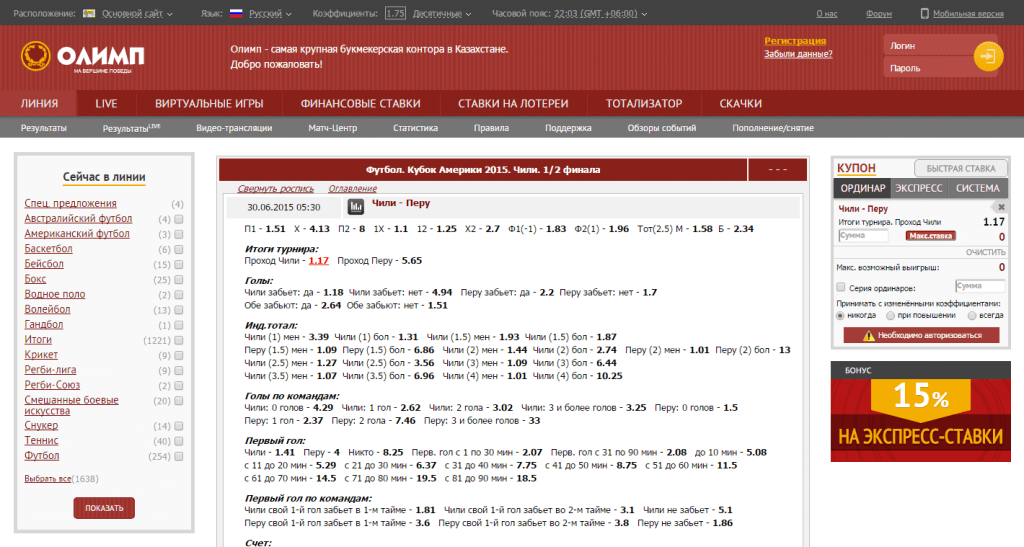This screenshot has height=547, width=1024.
Task: Open ВИРТУАЛЬНЫЕ ИГРЫ tab
Action: 209,103
